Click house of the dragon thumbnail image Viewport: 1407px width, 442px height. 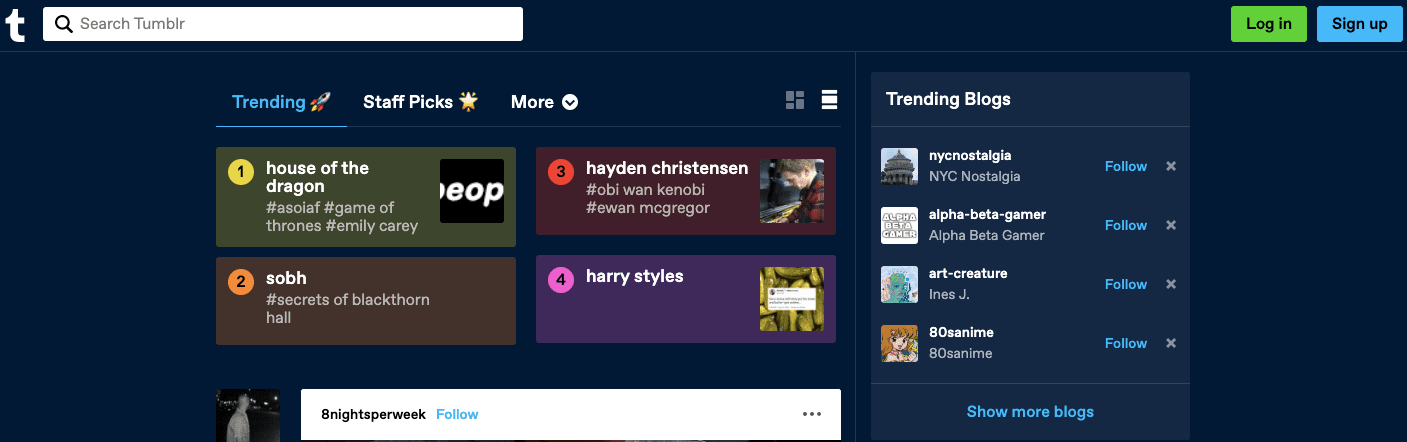click(472, 191)
